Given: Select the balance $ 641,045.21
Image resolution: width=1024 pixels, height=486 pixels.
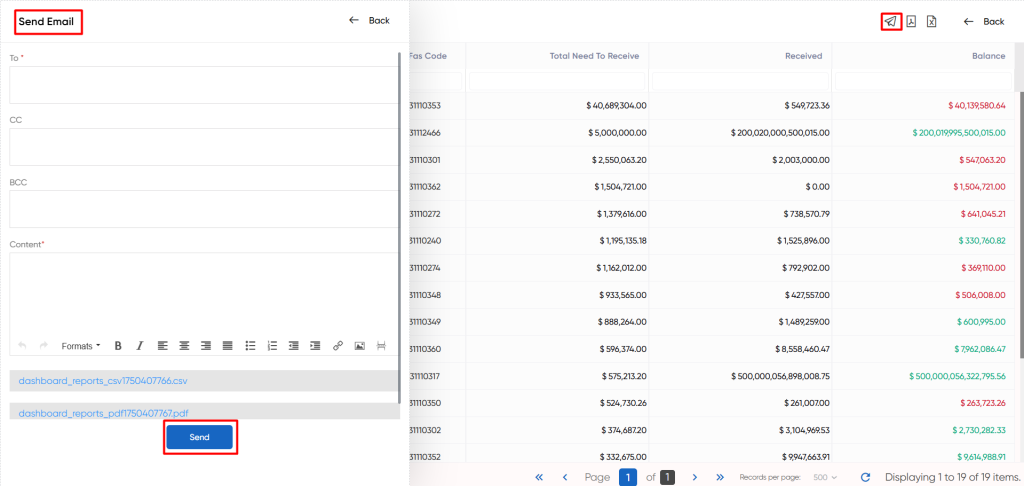Looking at the screenshot, I should coord(984,214).
